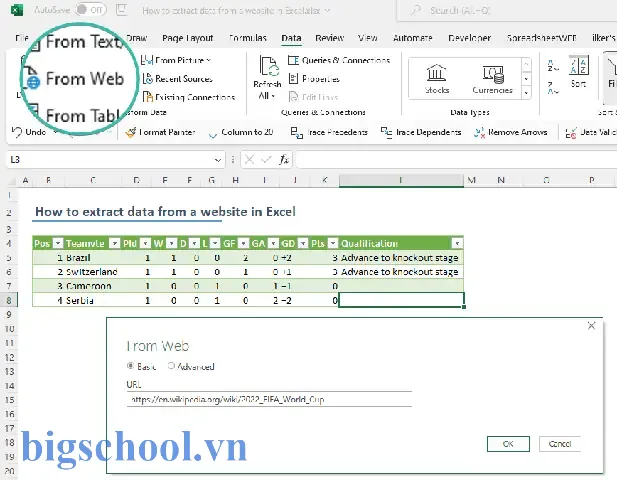Open the Sort dialog
The width and height of the screenshot is (617, 480).
578,72
